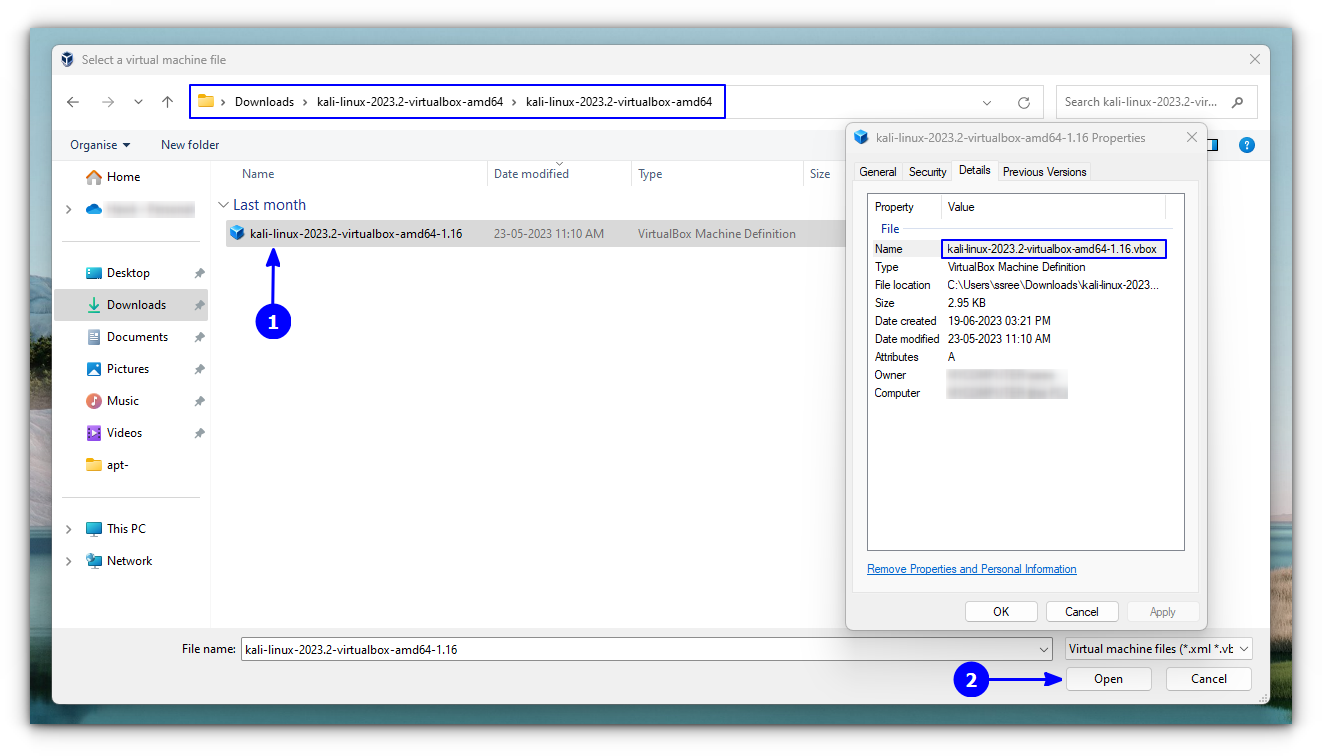Screen dimensions: 1322x756
Task: Open Desktop in the sidebar
Action: (x=129, y=273)
